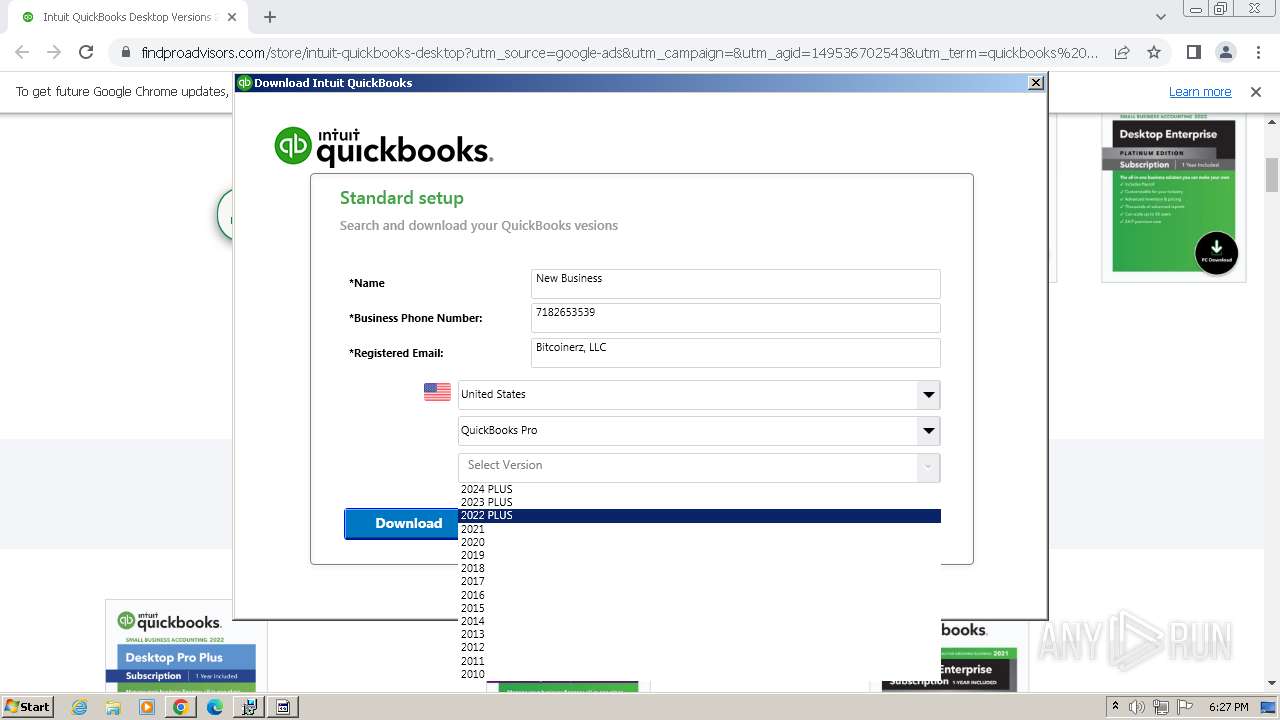The width and height of the screenshot is (1280, 720).
Task: Close the Intuit QuickBooks Desktop tab
Action: [x=233, y=17]
